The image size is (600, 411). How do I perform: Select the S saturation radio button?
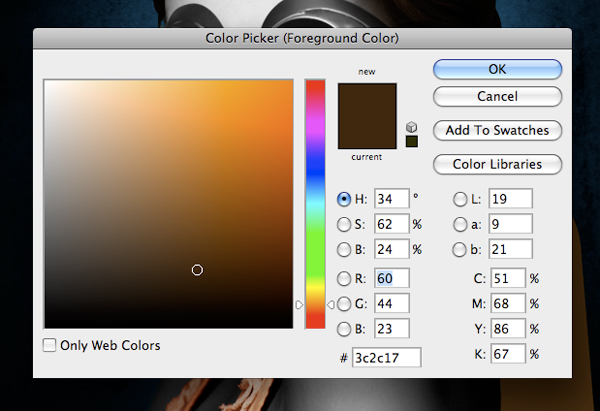(x=344, y=224)
